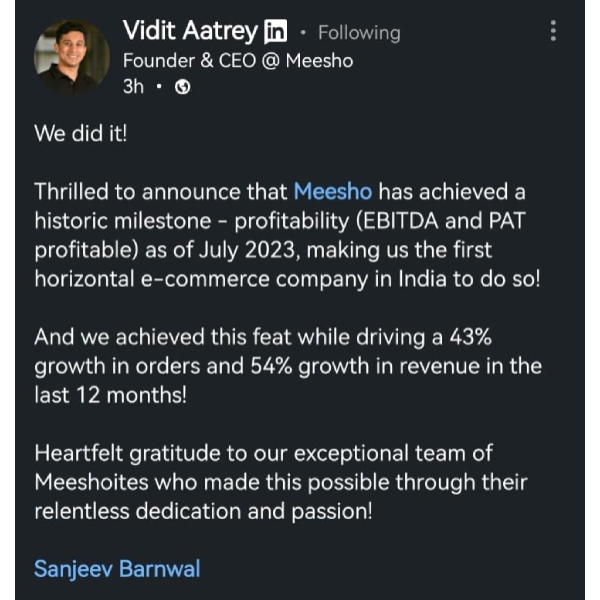This screenshot has height=600, width=600.
Task: Click the Founder & CEO @ Meesho headline
Action: 237,60
